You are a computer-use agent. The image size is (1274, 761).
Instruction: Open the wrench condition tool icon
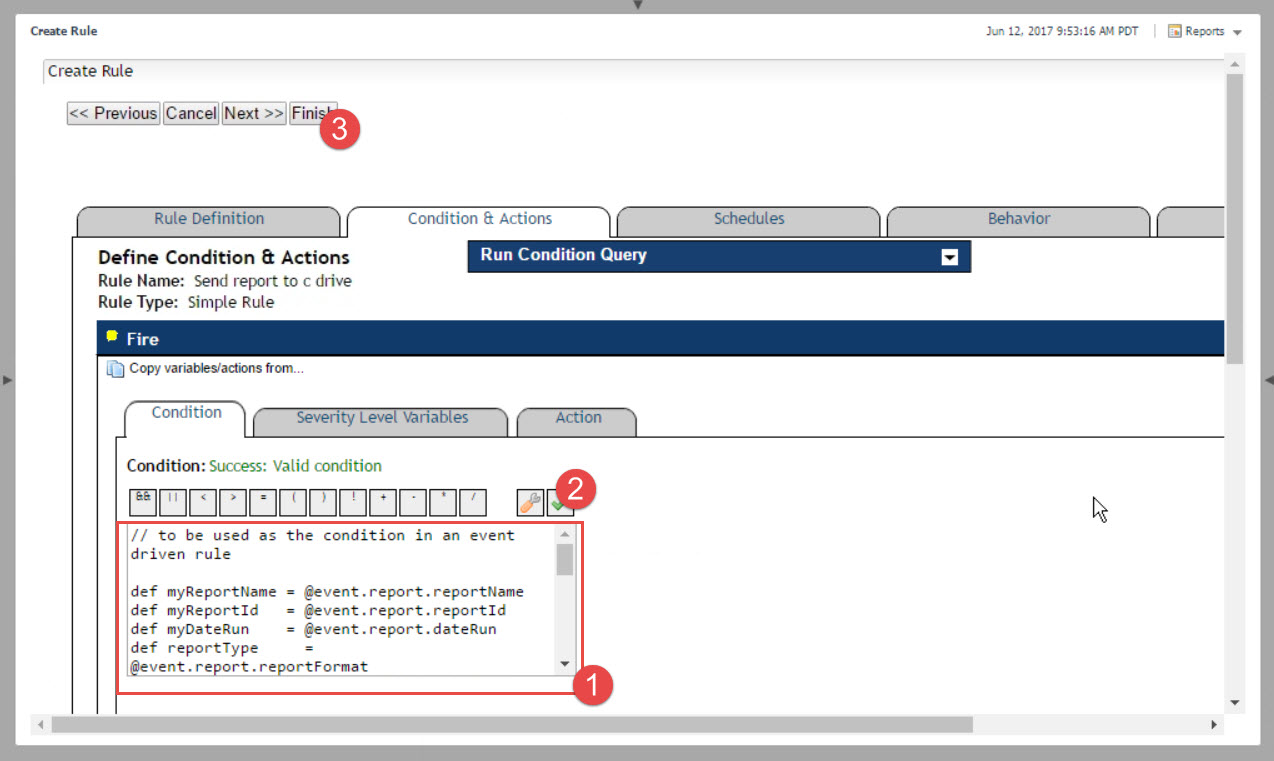click(530, 502)
